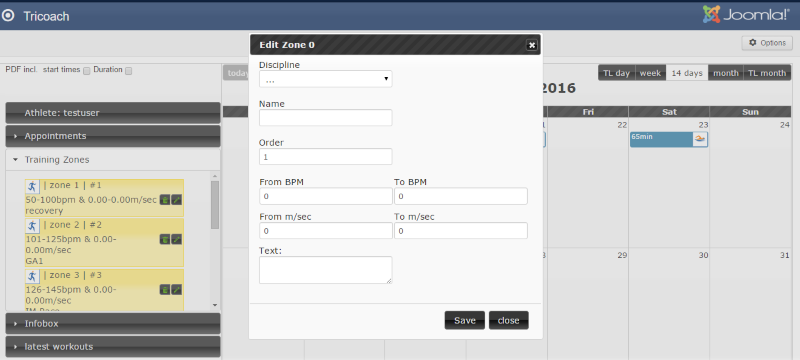The image size is (800, 360).
Task: Close the Edit Zone 0 dialog with X
Action: pos(532,45)
